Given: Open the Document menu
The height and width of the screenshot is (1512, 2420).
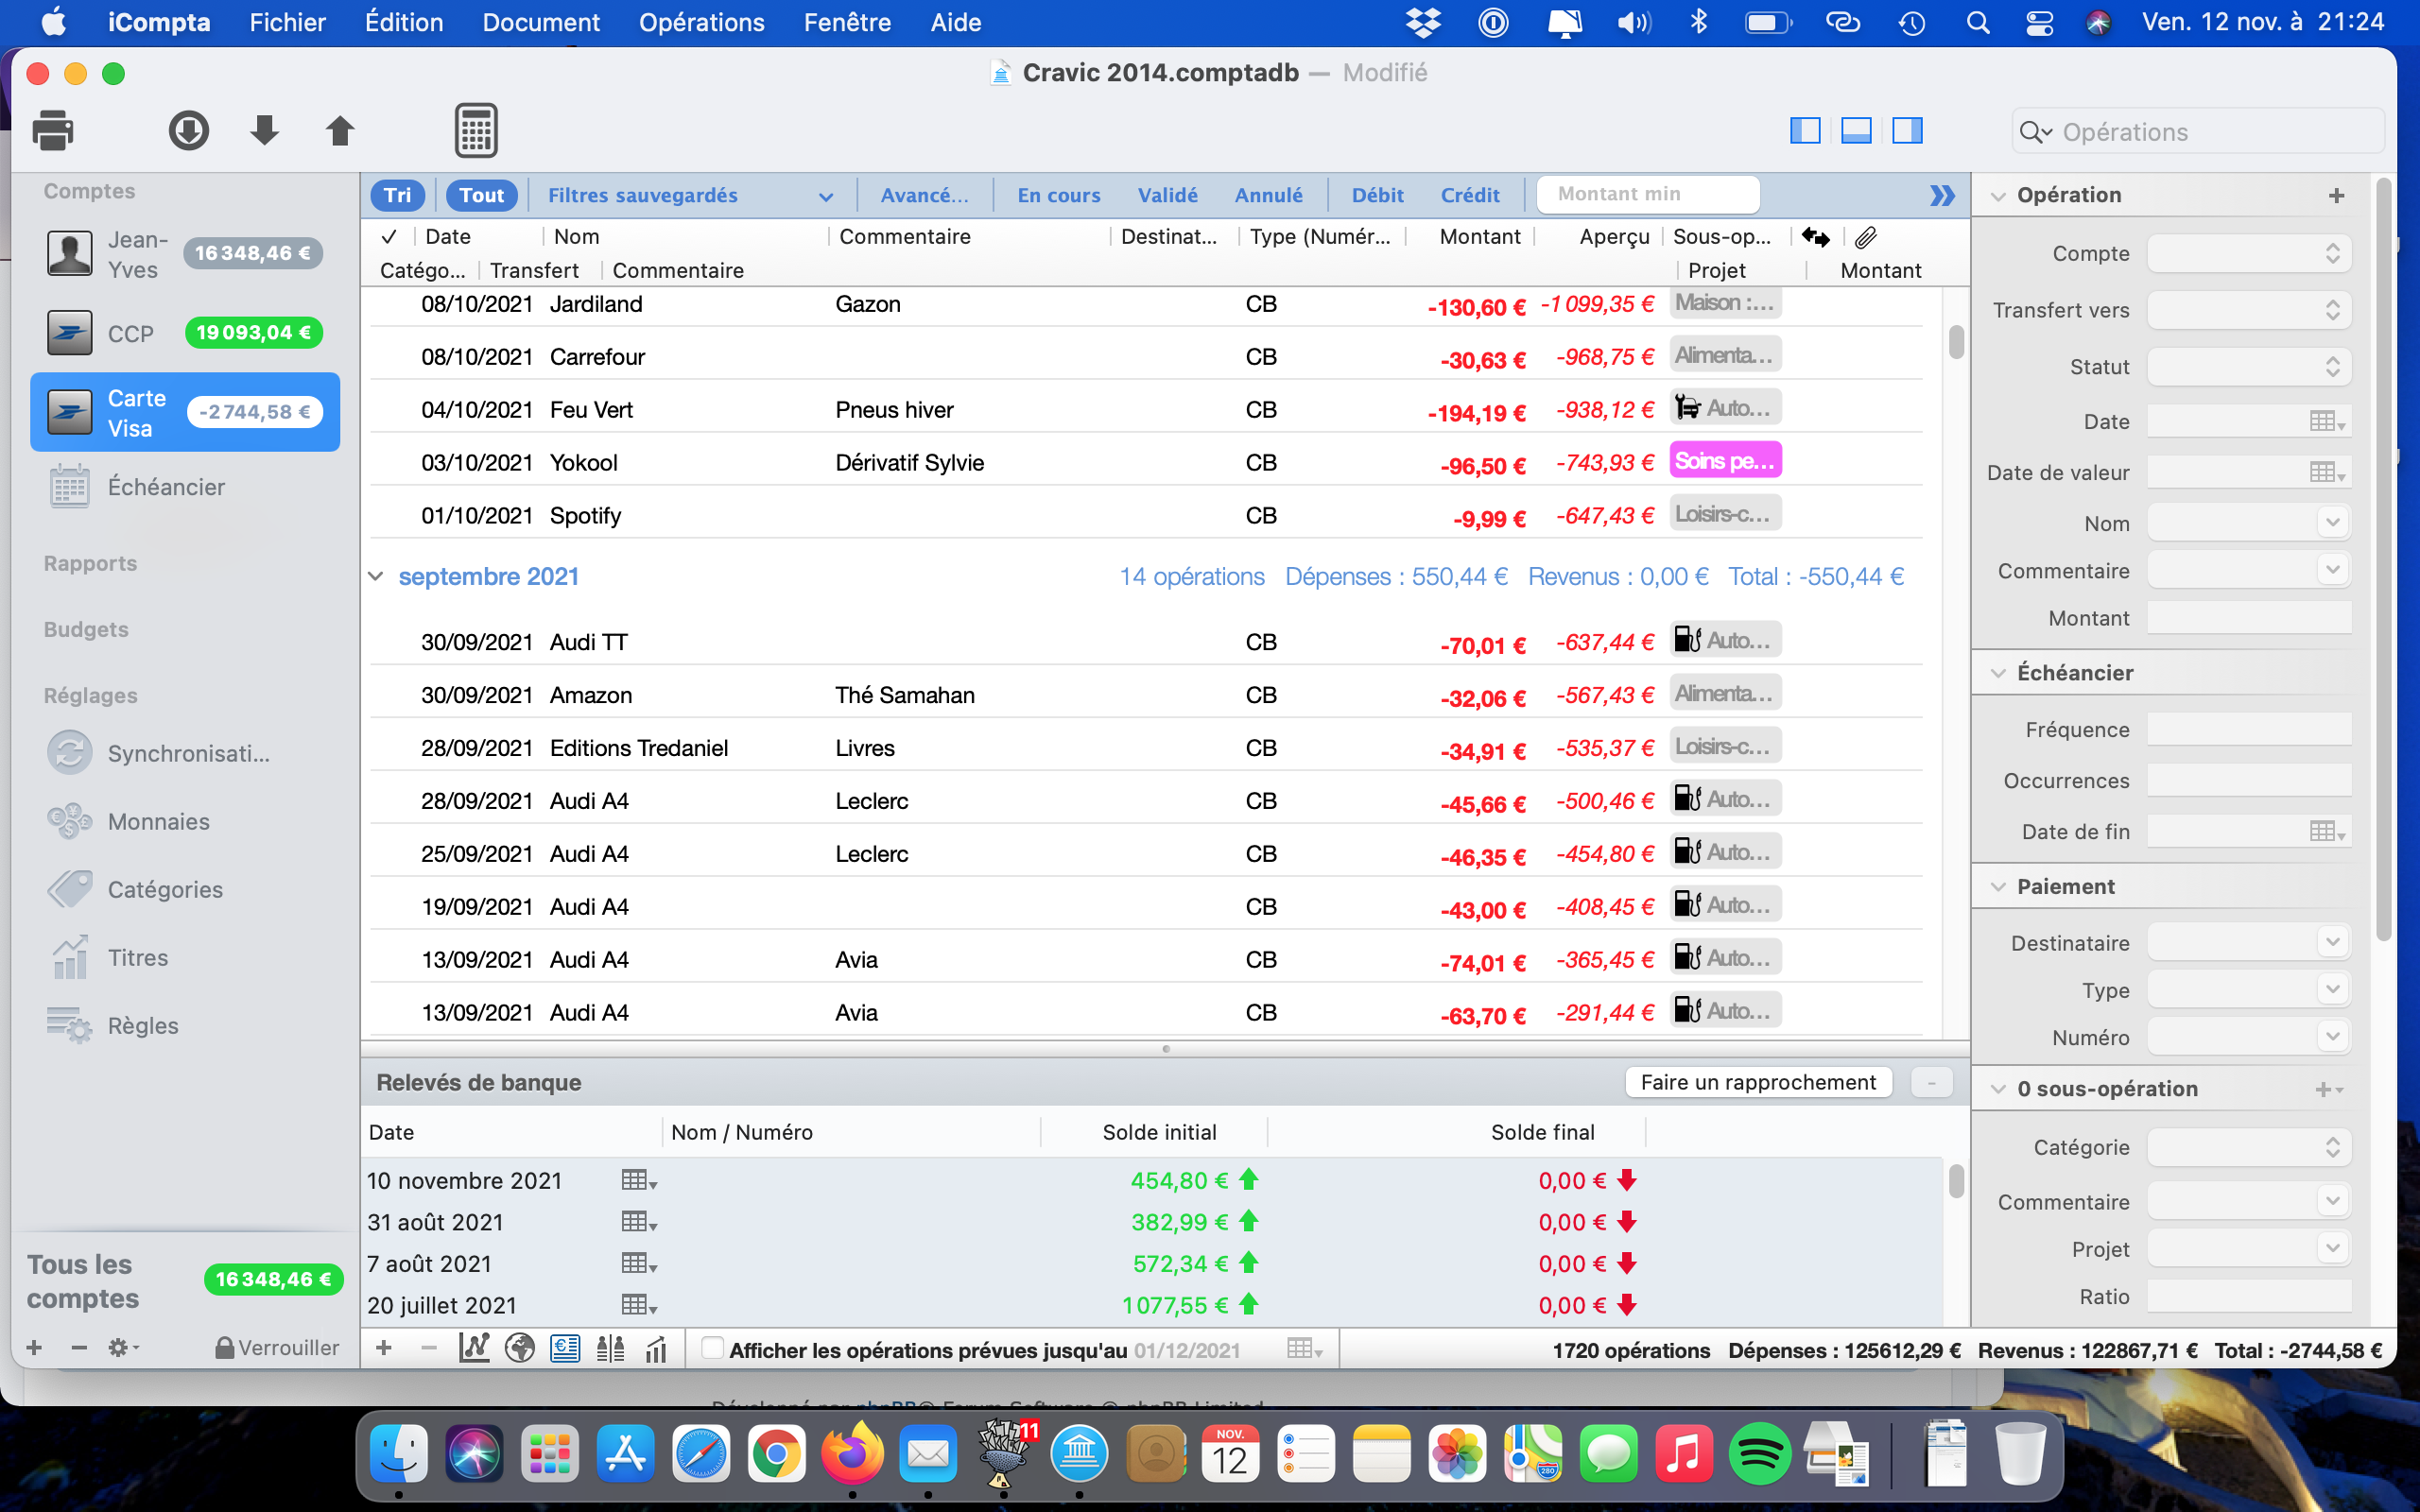Looking at the screenshot, I should pos(541,22).
